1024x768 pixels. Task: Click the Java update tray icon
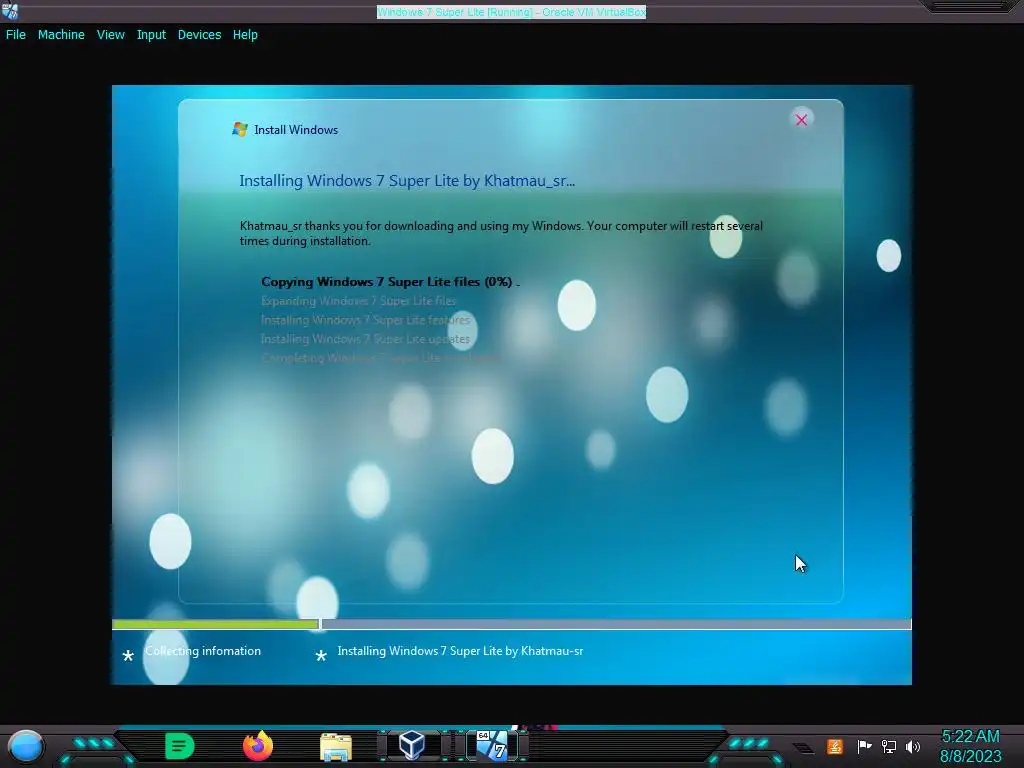[x=835, y=746]
